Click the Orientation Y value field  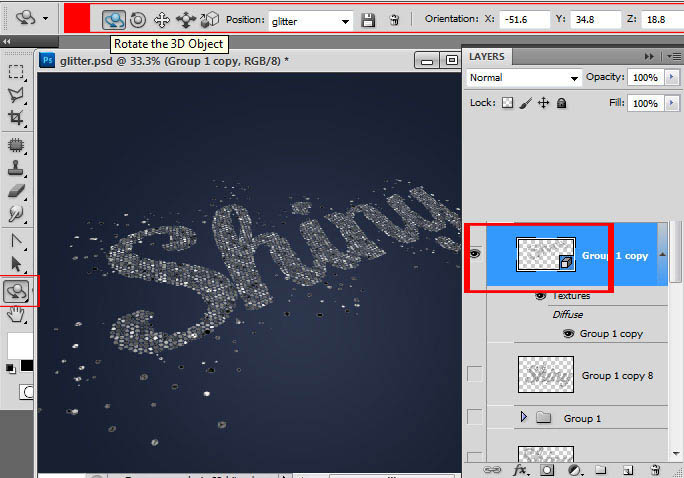click(594, 20)
